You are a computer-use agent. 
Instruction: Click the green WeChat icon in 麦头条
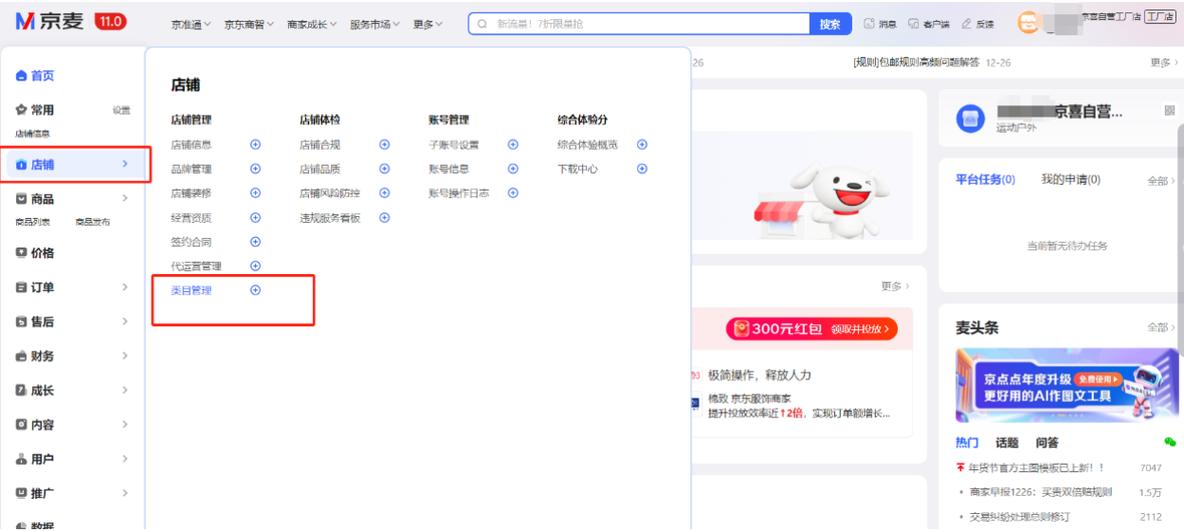tap(1170, 442)
